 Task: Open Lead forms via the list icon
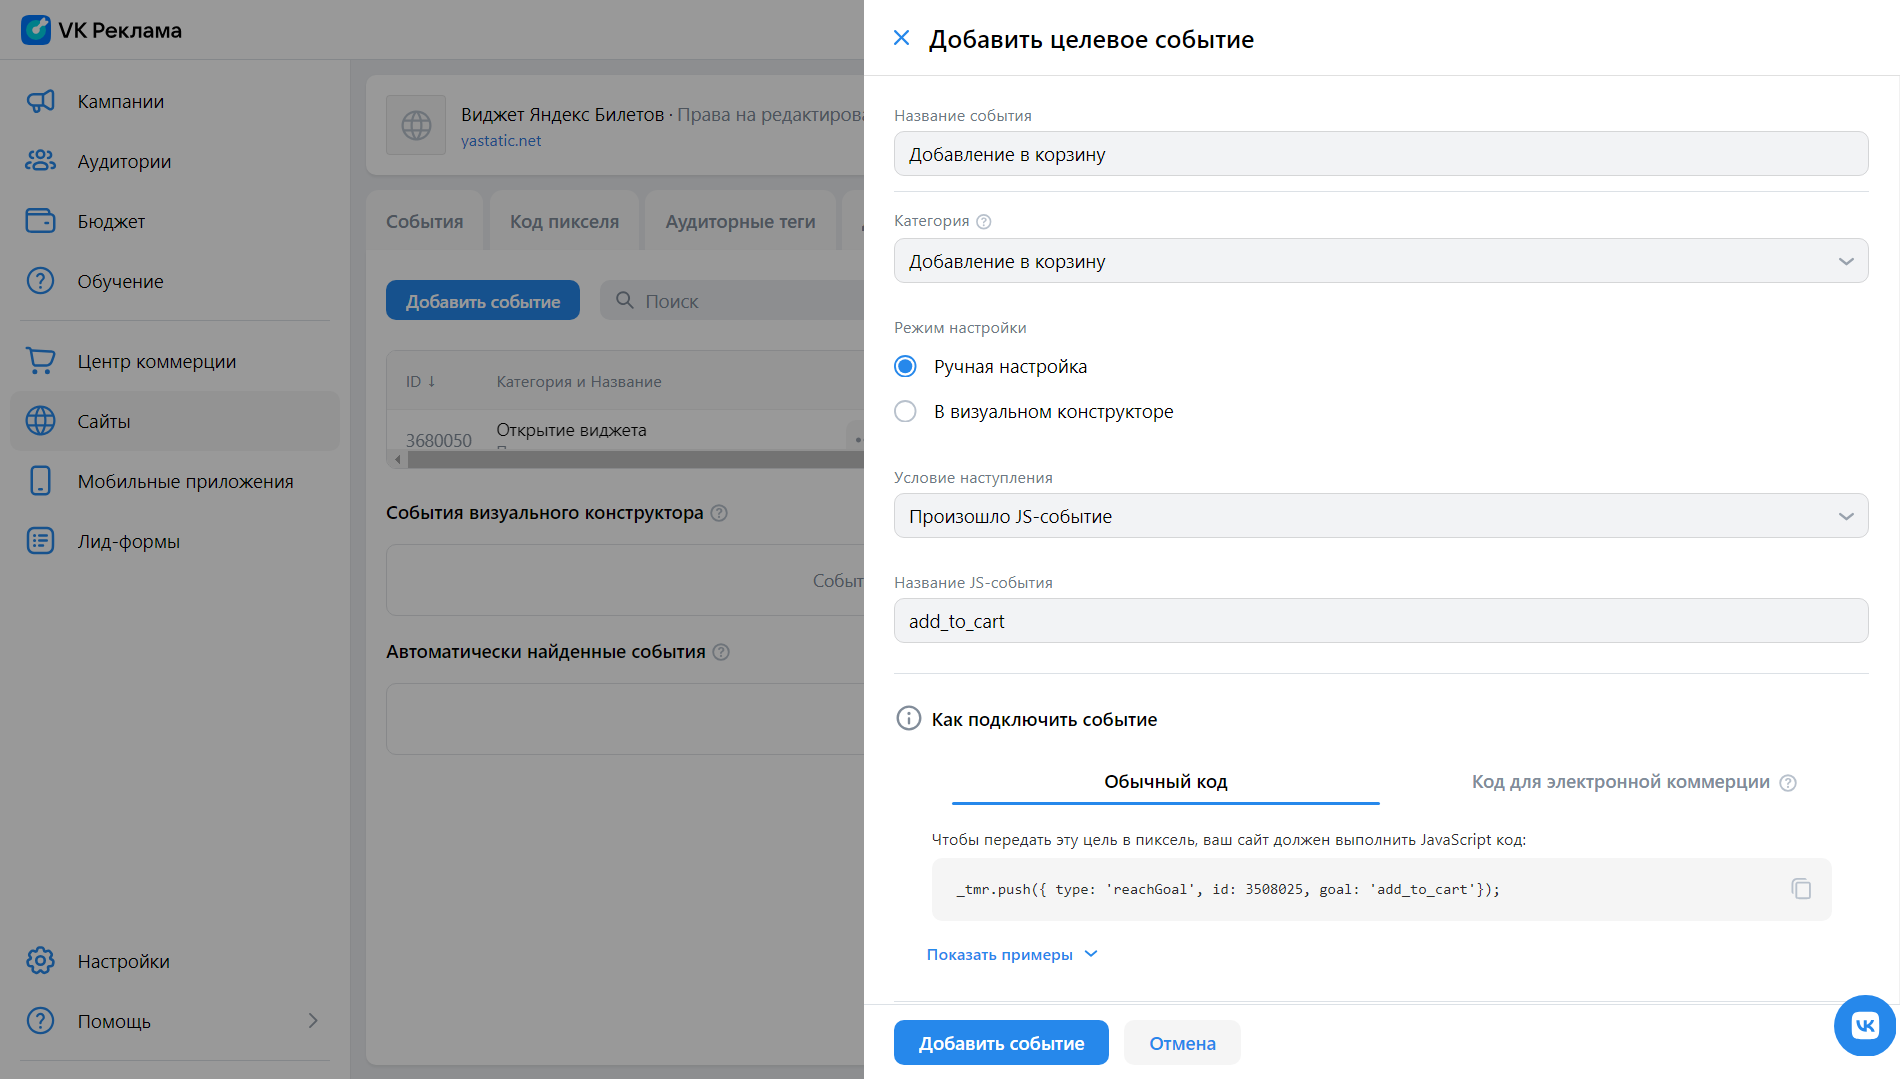click(40, 541)
